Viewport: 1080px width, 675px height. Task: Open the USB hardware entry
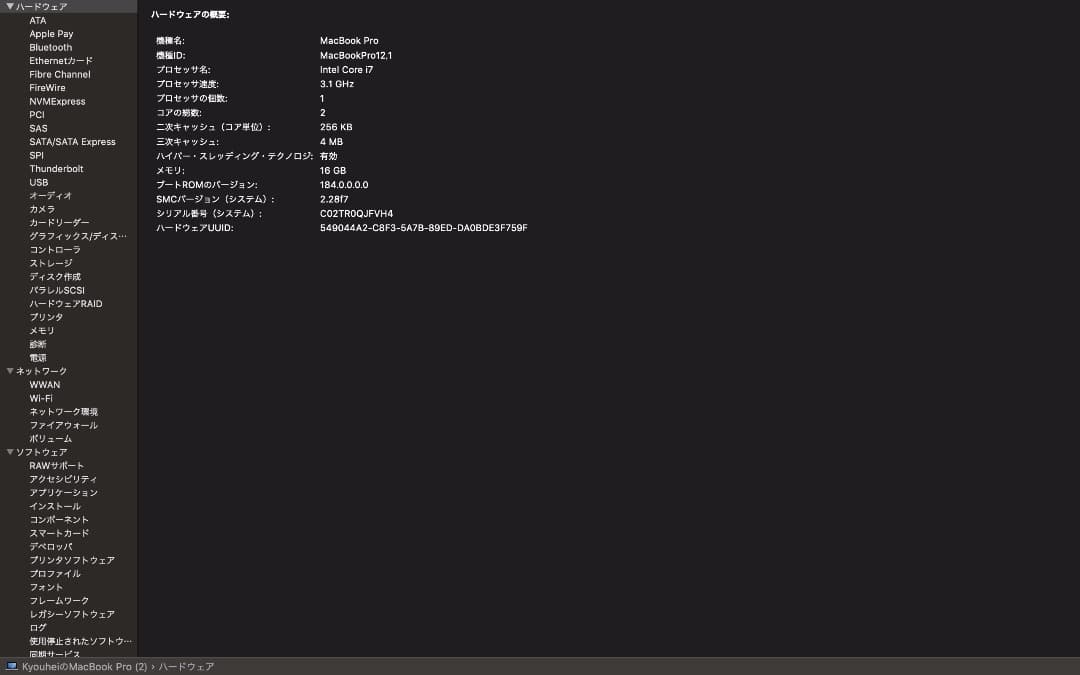point(38,182)
